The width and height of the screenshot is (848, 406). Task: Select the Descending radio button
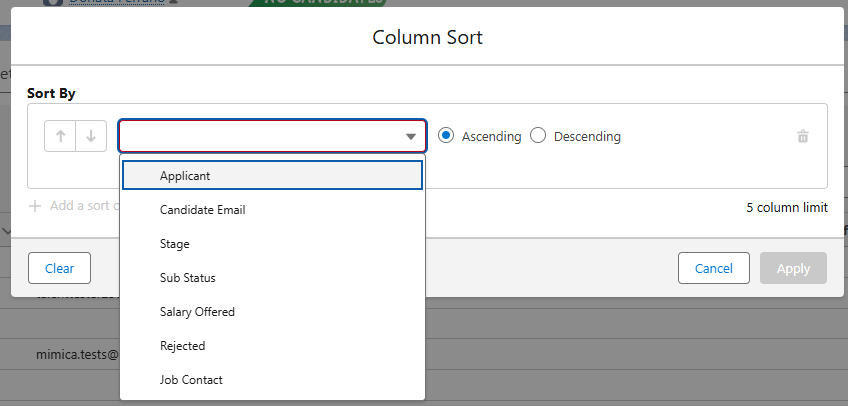tap(538, 136)
